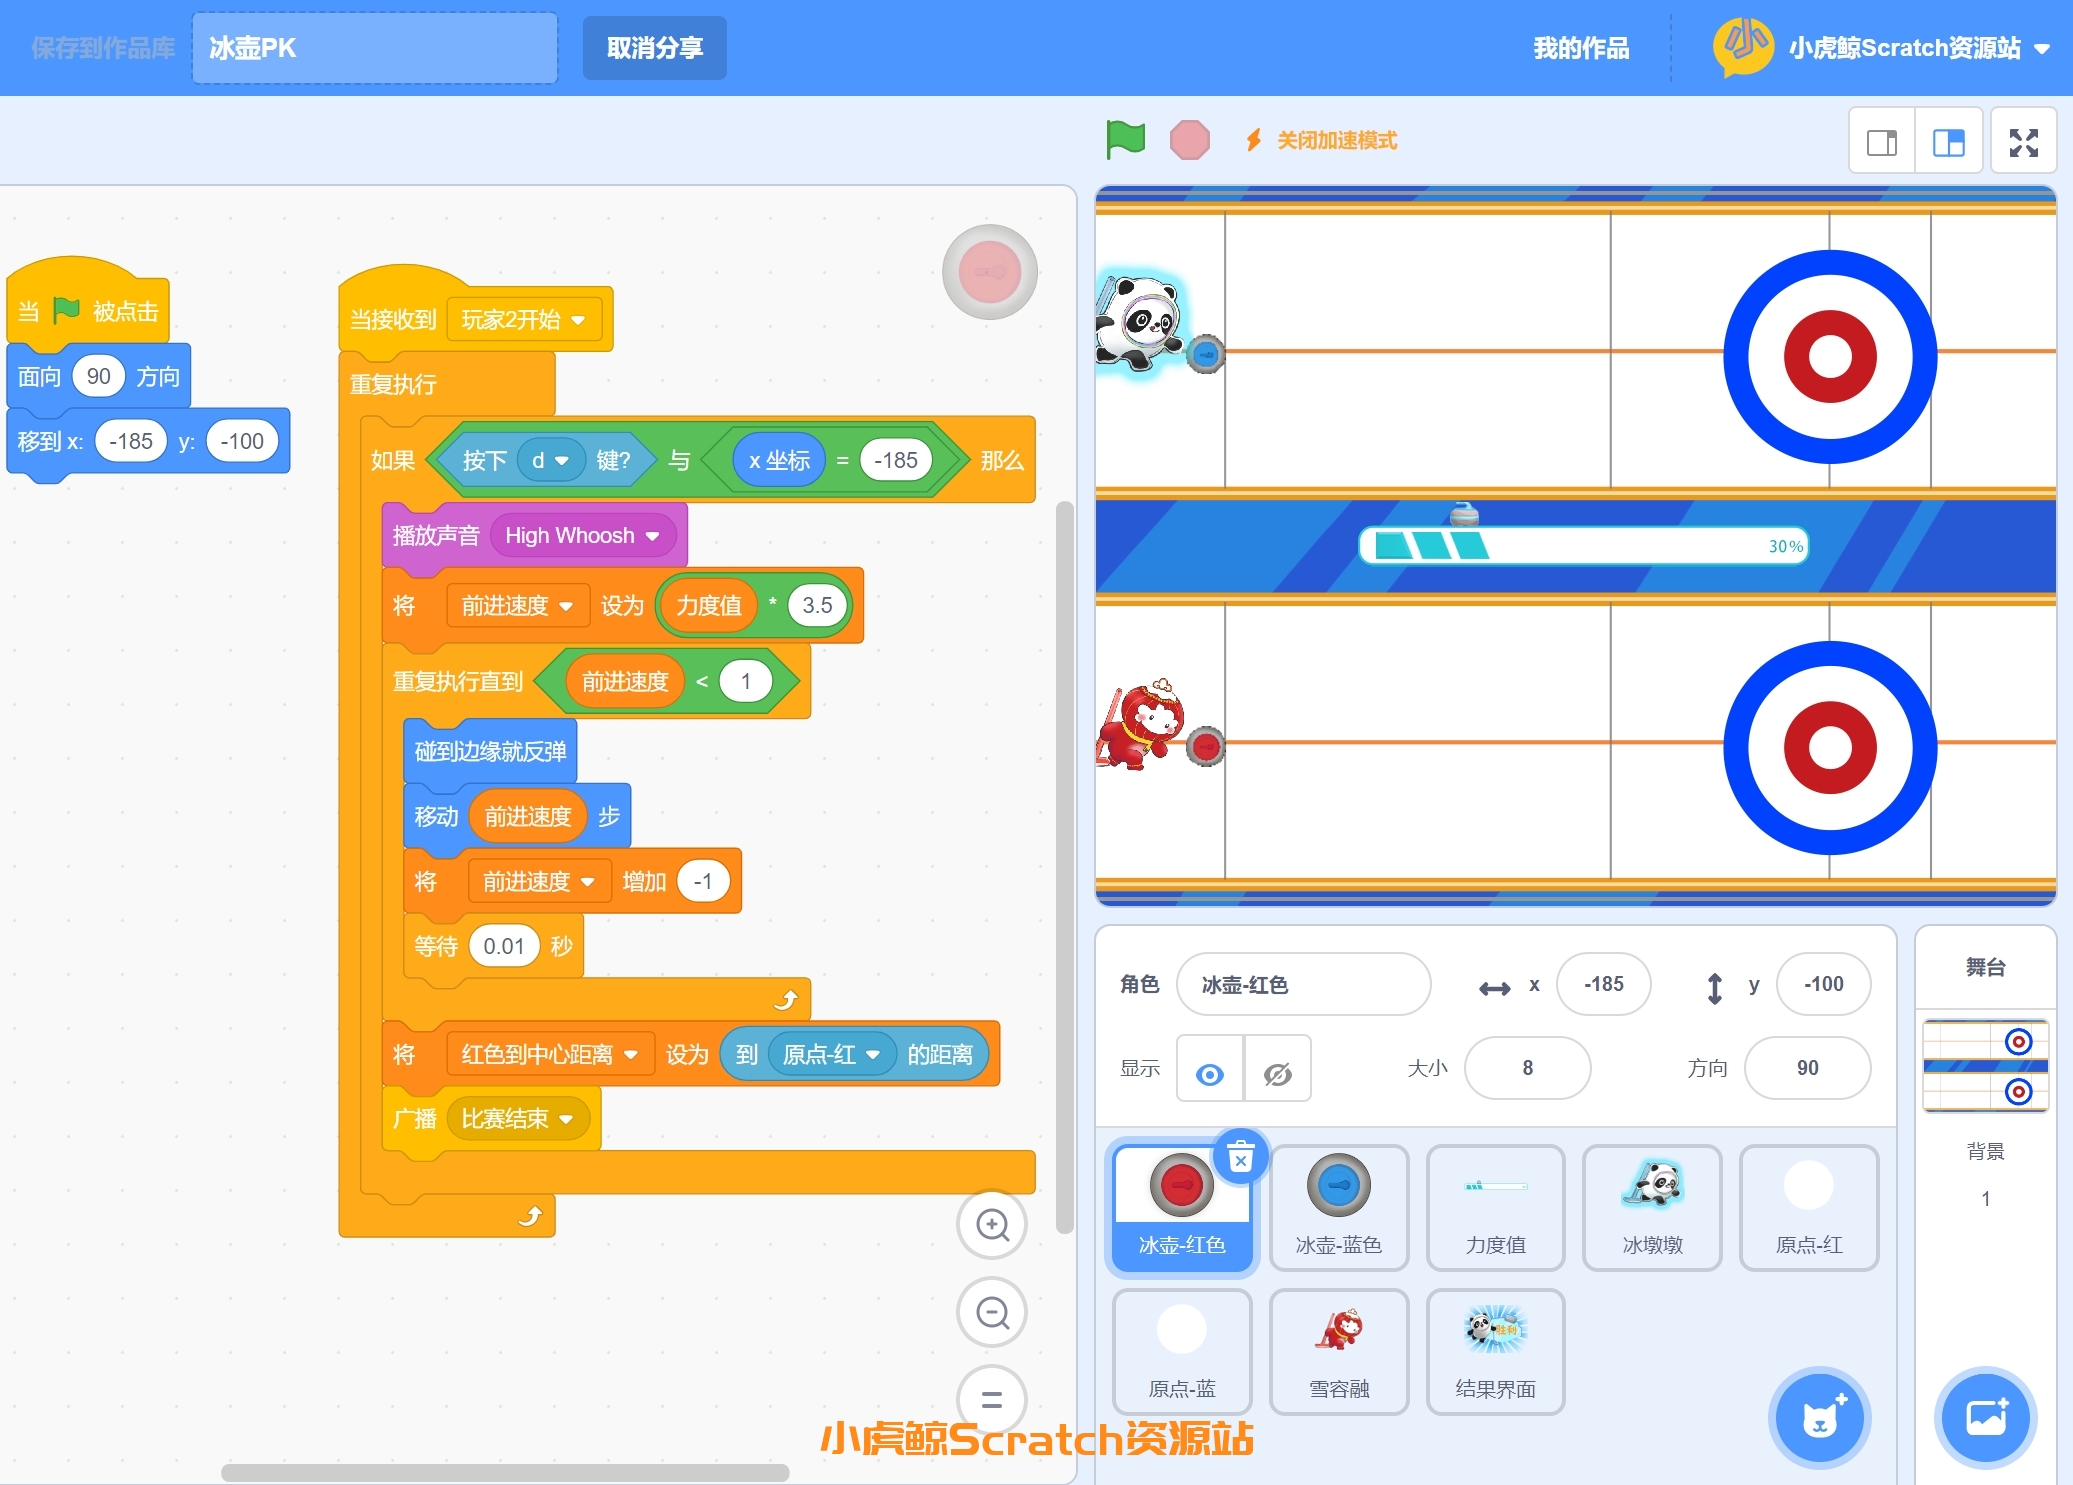The width and height of the screenshot is (2073, 1485).
Task: Click the 90 direction value in 面向 block
Action: tap(98, 377)
